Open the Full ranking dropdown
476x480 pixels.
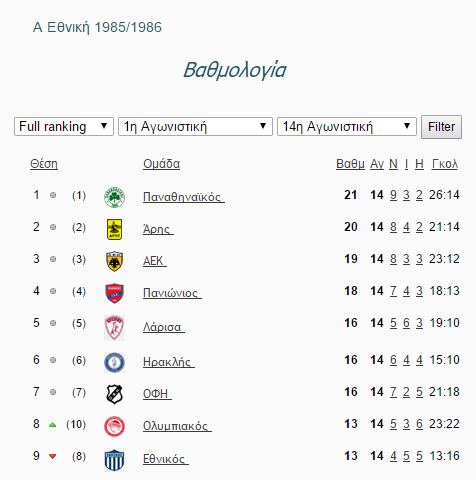(x=64, y=126)
